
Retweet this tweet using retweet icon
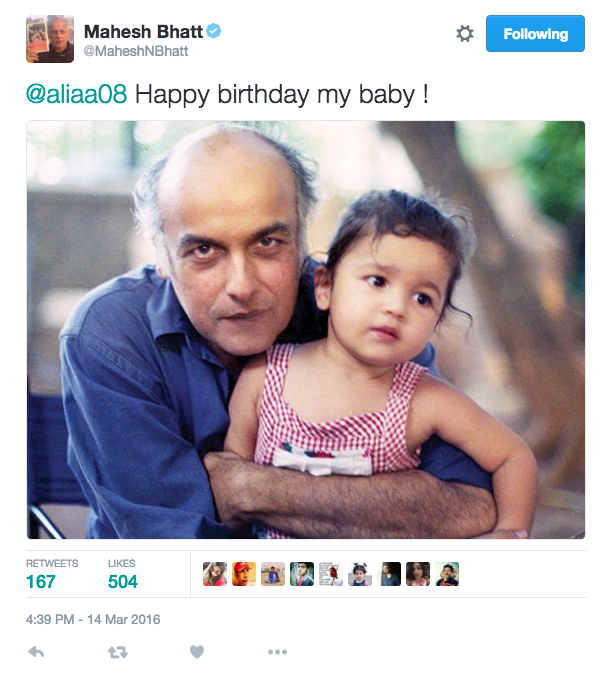pos(118,653)
